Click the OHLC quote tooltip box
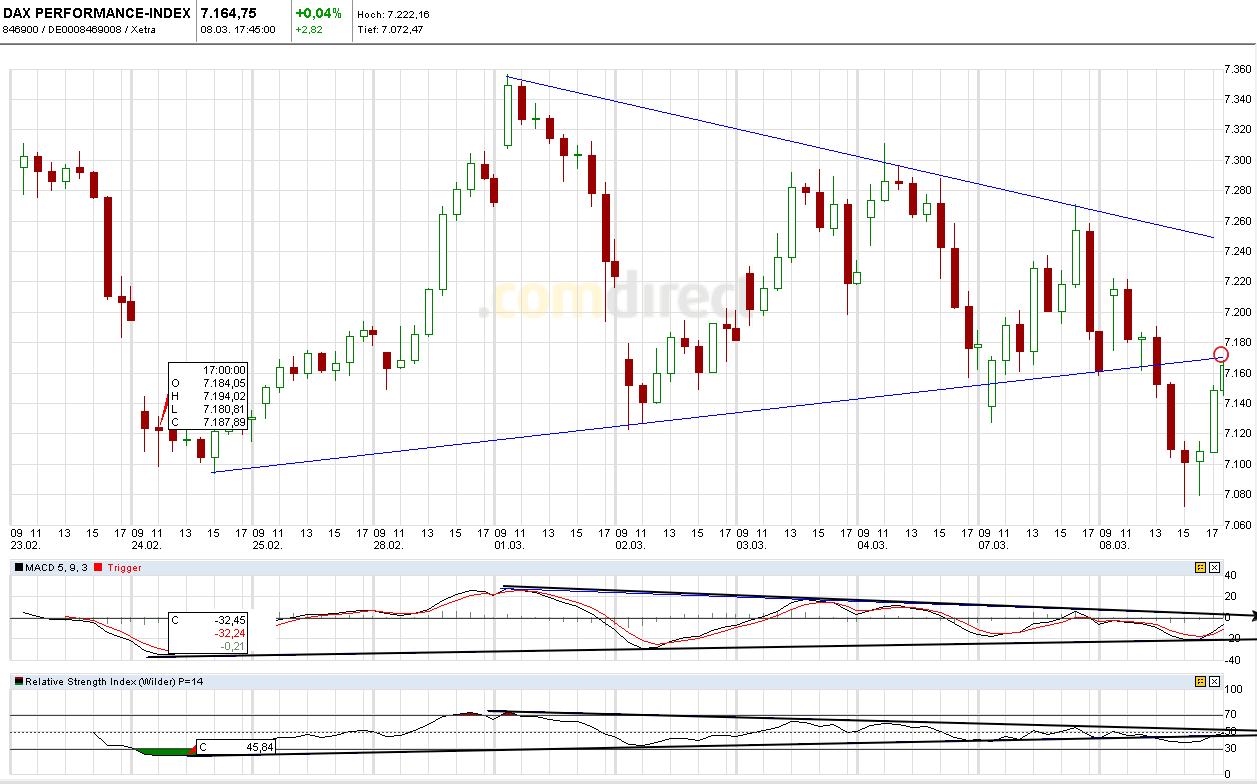The image size is (1257, 784). pos(210,398)
